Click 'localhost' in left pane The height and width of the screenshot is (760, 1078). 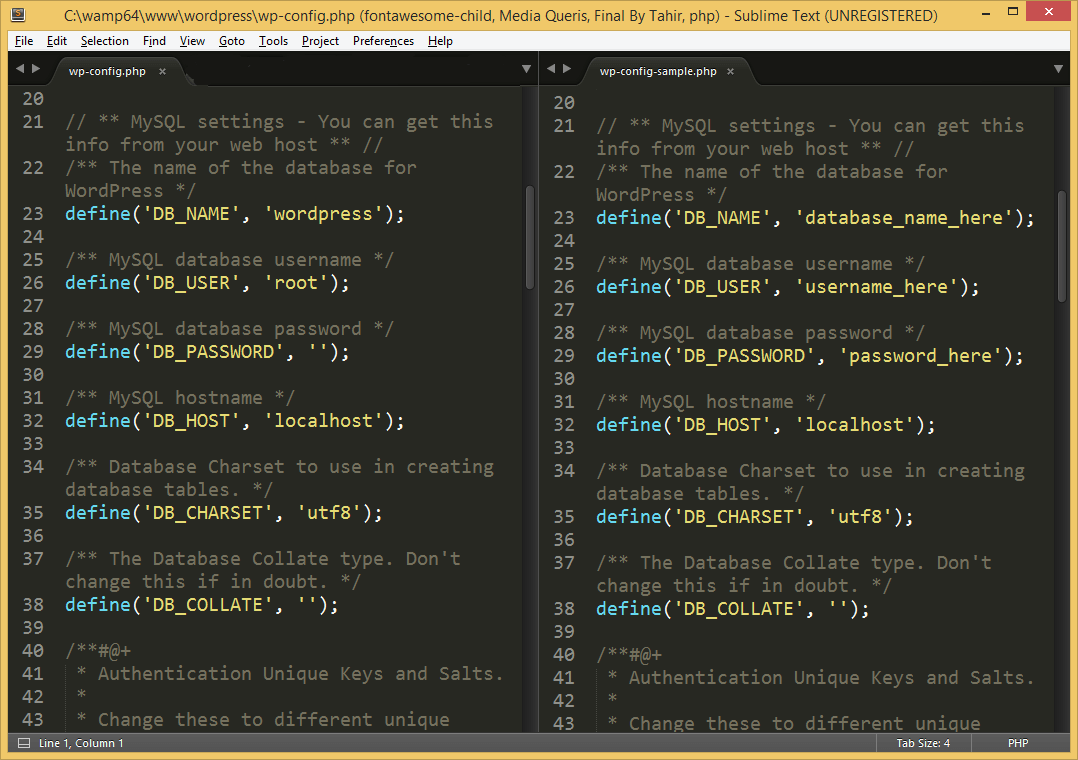click(x=323, y=421)
